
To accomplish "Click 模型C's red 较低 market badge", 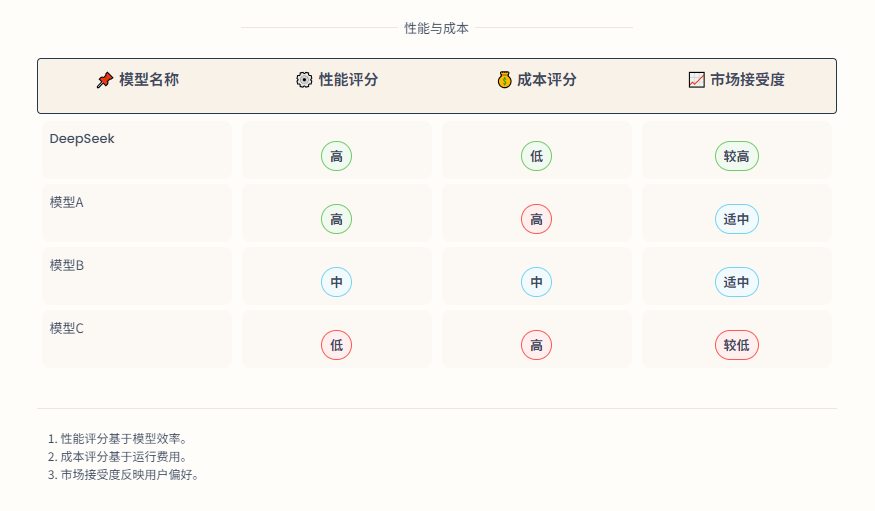I will pos(737,345).
